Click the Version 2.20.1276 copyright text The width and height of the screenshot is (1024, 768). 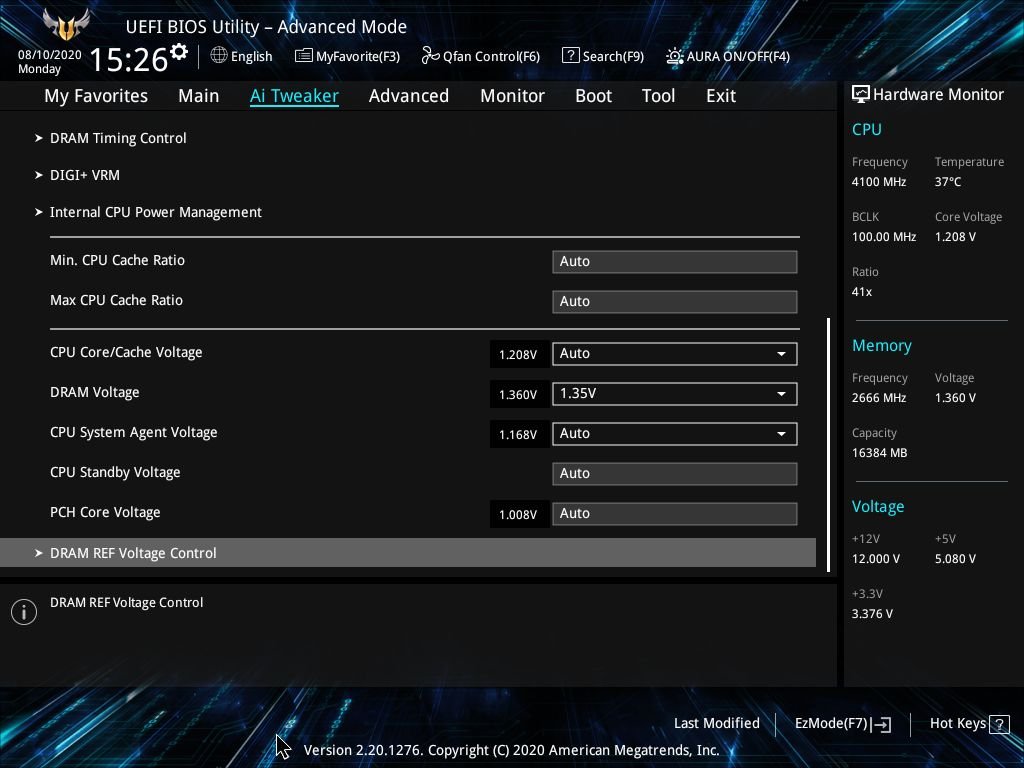511,750
